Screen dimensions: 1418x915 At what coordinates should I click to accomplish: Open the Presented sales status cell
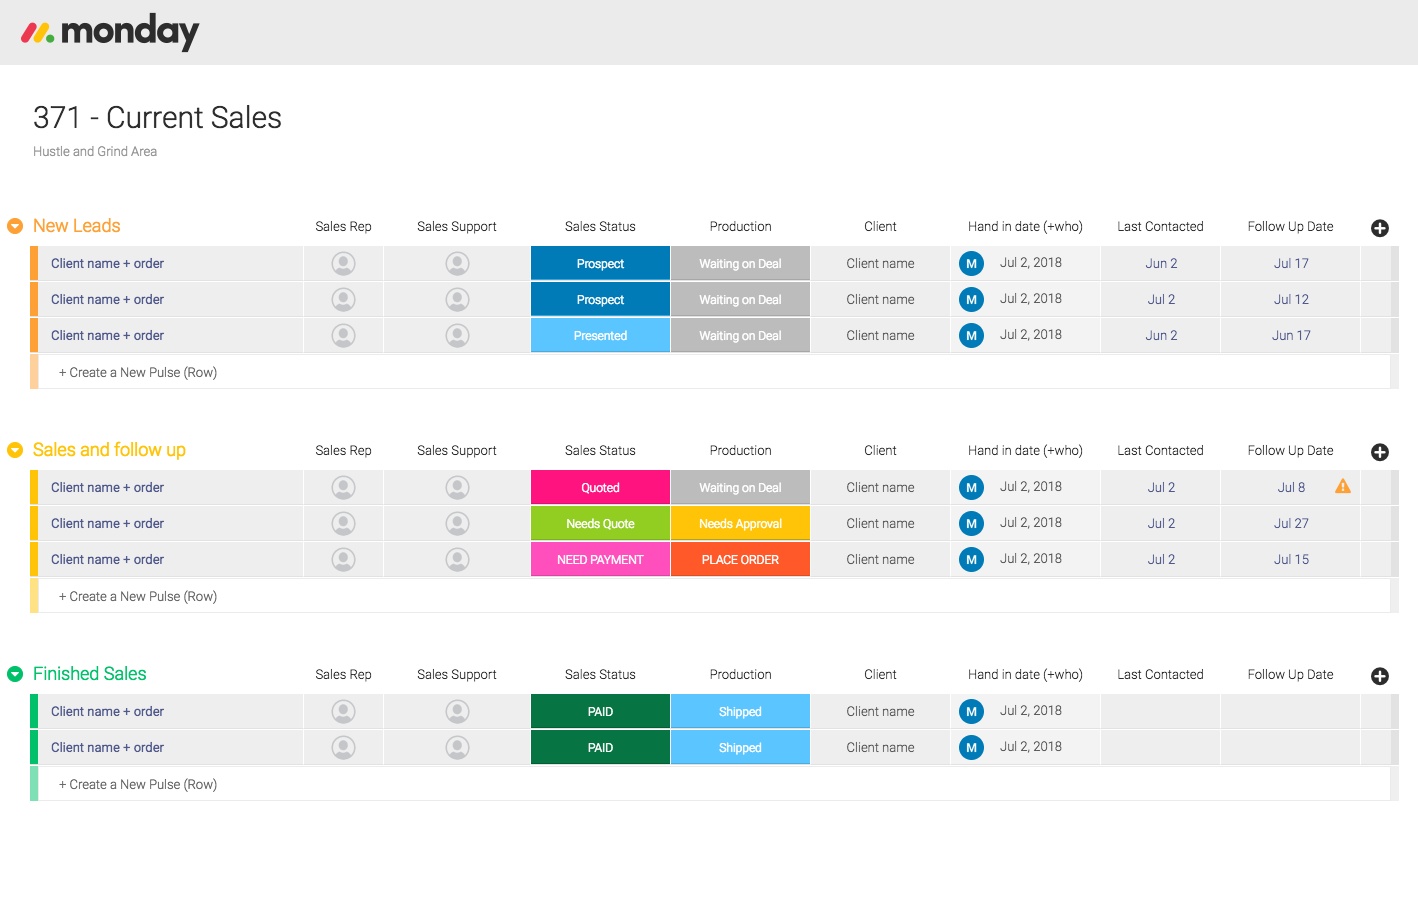click(600, 336)
